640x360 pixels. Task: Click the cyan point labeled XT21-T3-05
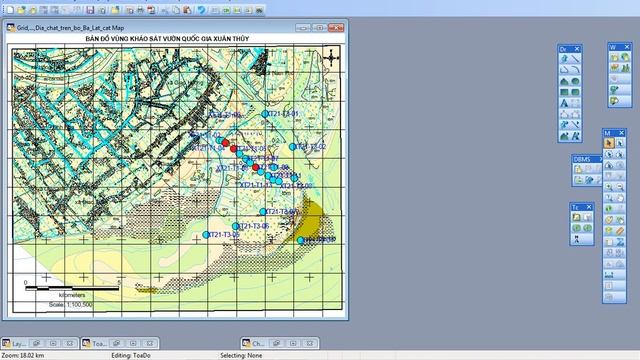pos(206,235)
